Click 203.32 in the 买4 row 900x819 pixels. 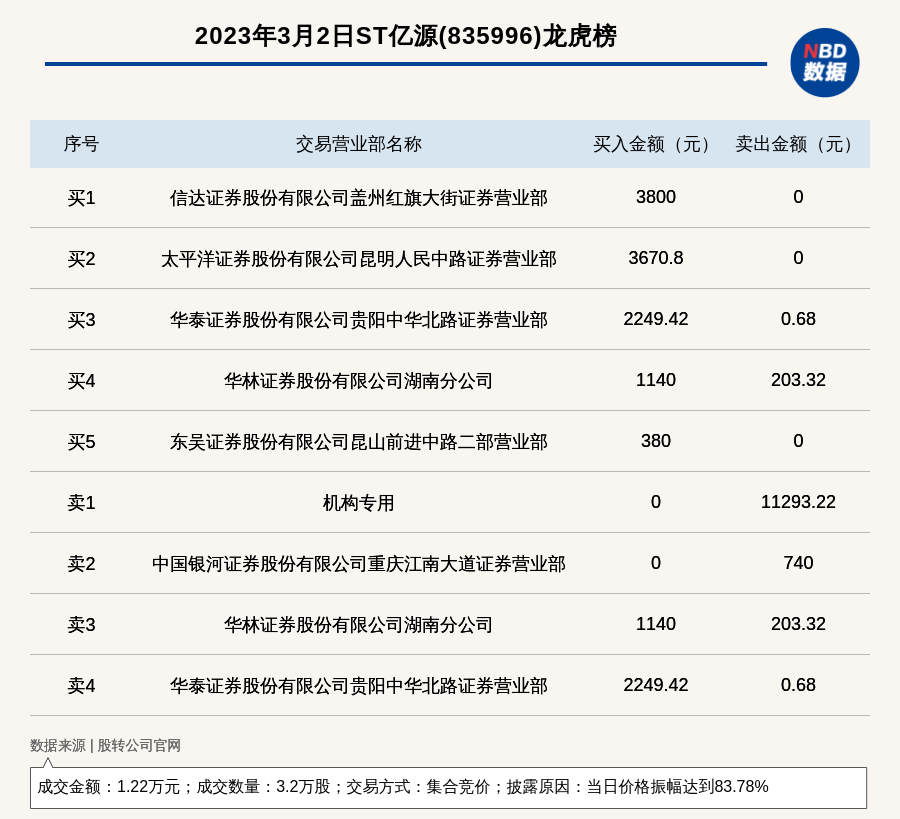click(798, 379)
